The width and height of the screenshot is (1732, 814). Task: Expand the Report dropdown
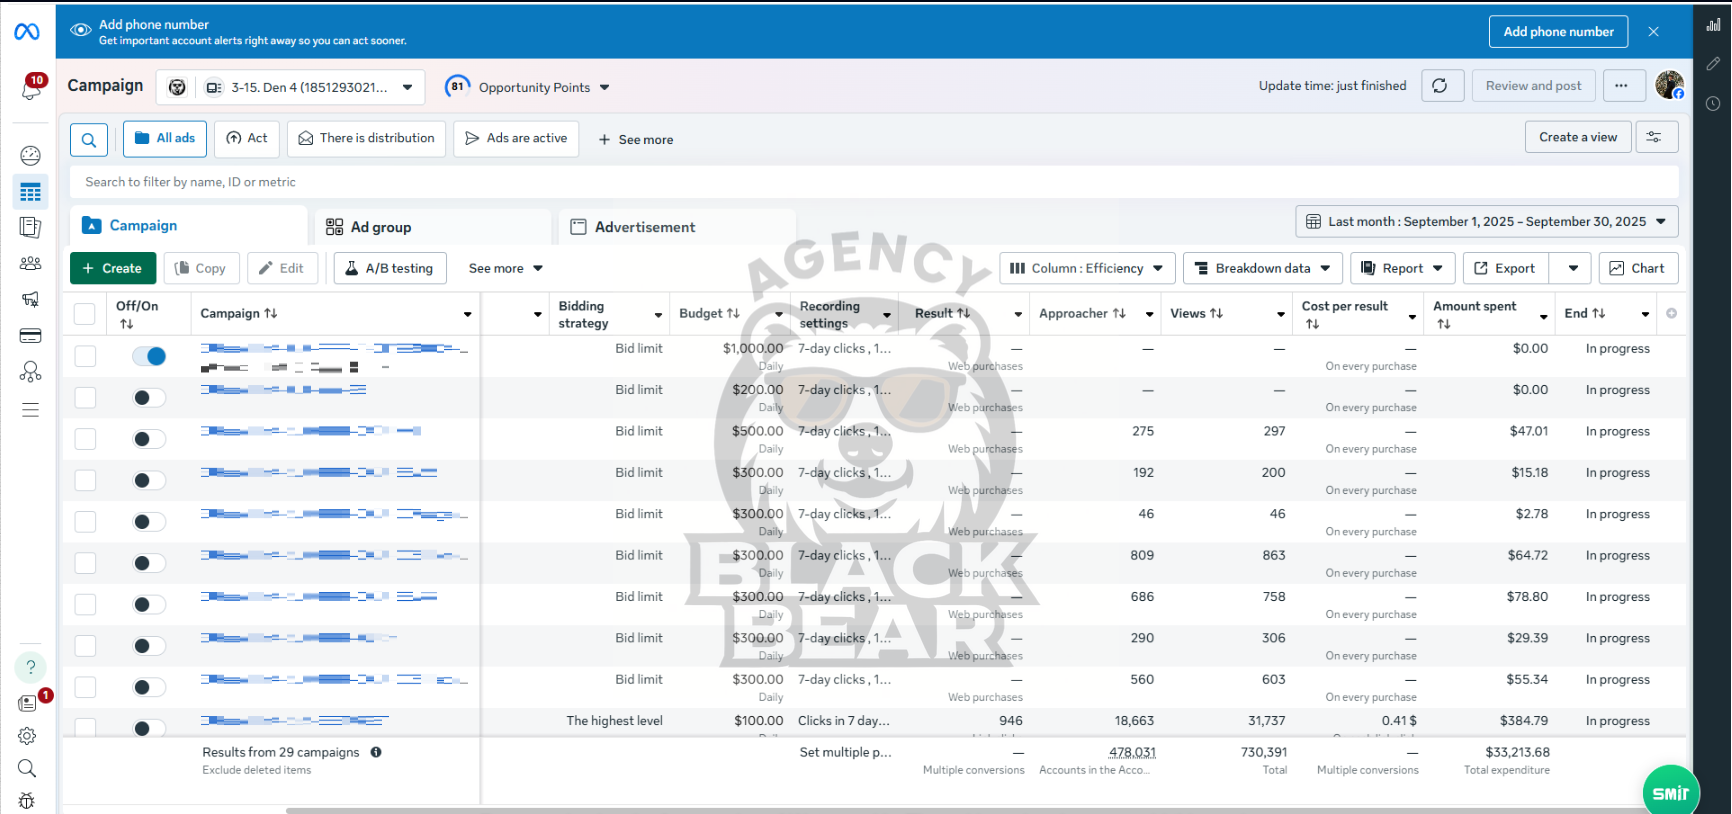(1403, 268)
